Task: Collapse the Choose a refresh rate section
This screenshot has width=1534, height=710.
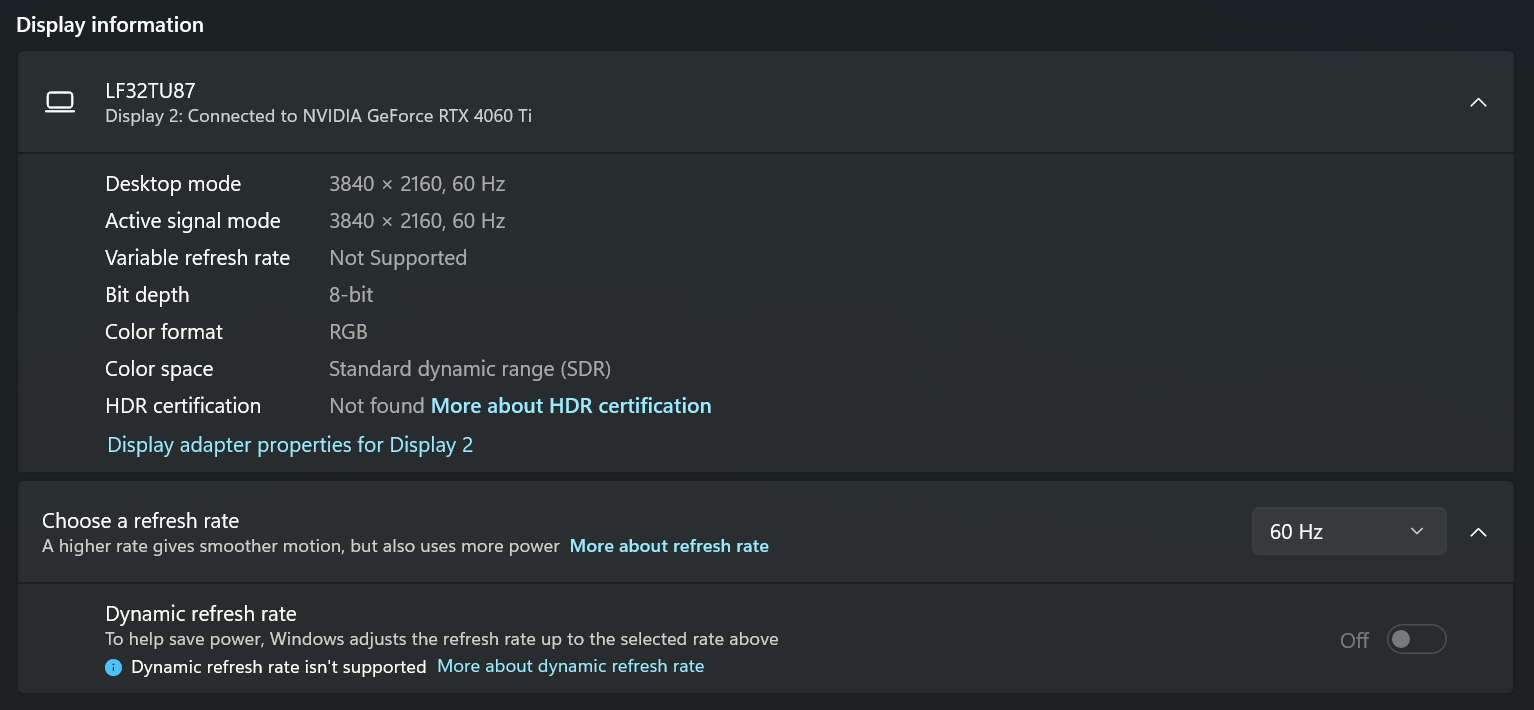Action: tap(1478, 532)
